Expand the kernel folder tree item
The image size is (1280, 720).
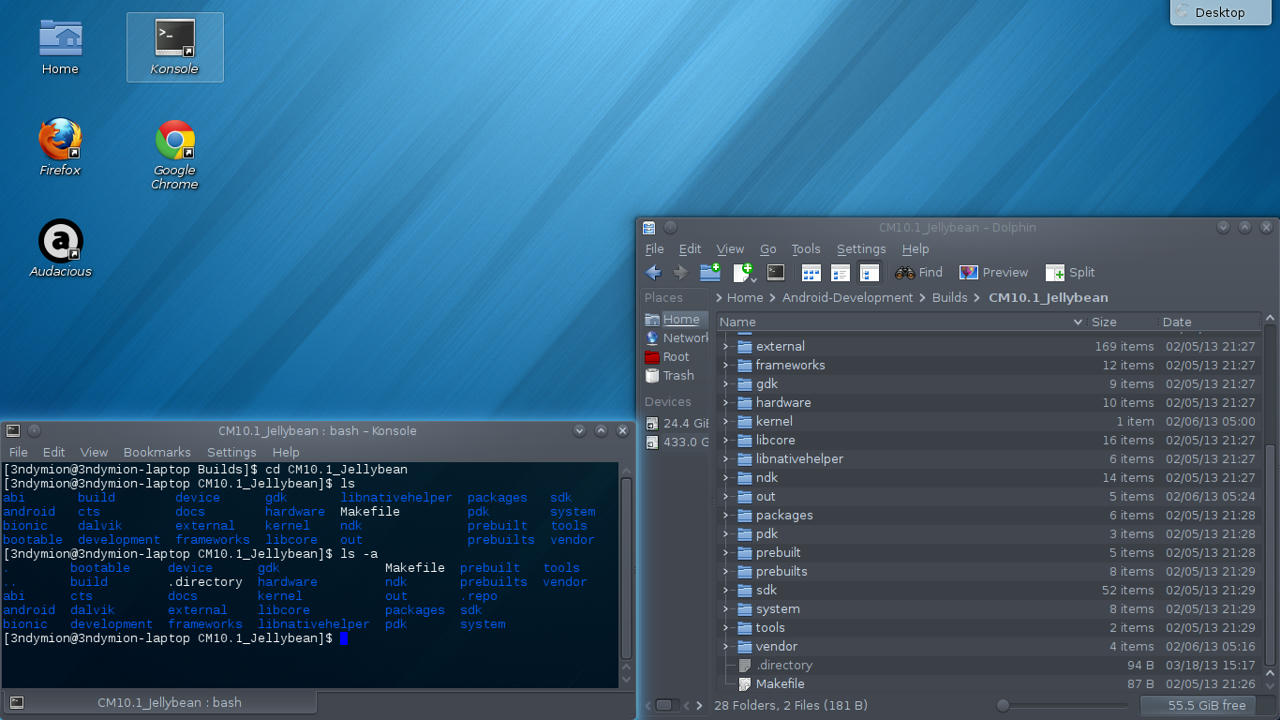pos(725,421)
